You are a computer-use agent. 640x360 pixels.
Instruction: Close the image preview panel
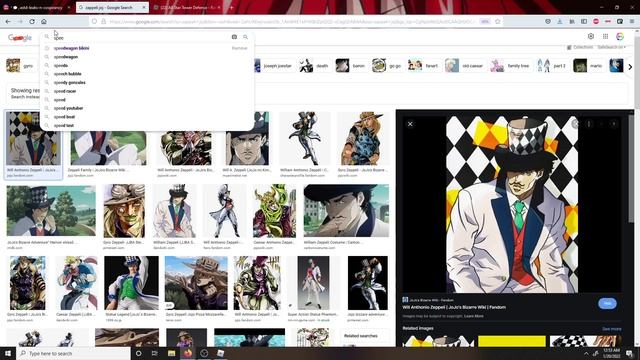[x=410, y=124]
